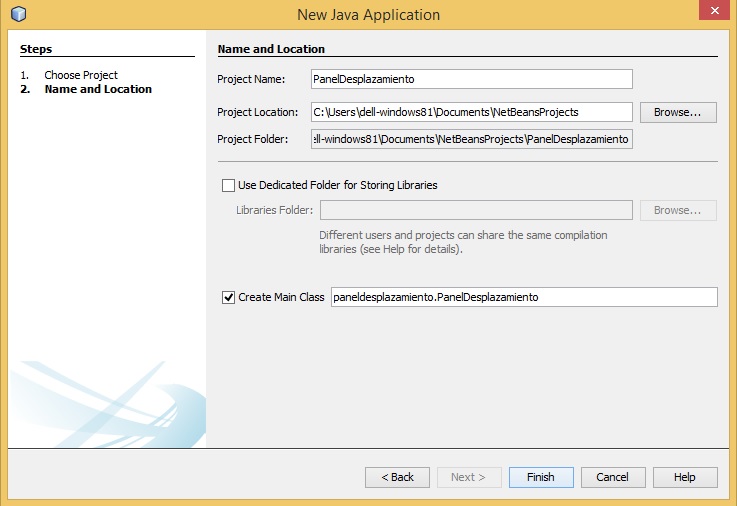Click the Browse button for Libraries Folder
The width and height of the screenshot is (737, 506).
[677, 210]
